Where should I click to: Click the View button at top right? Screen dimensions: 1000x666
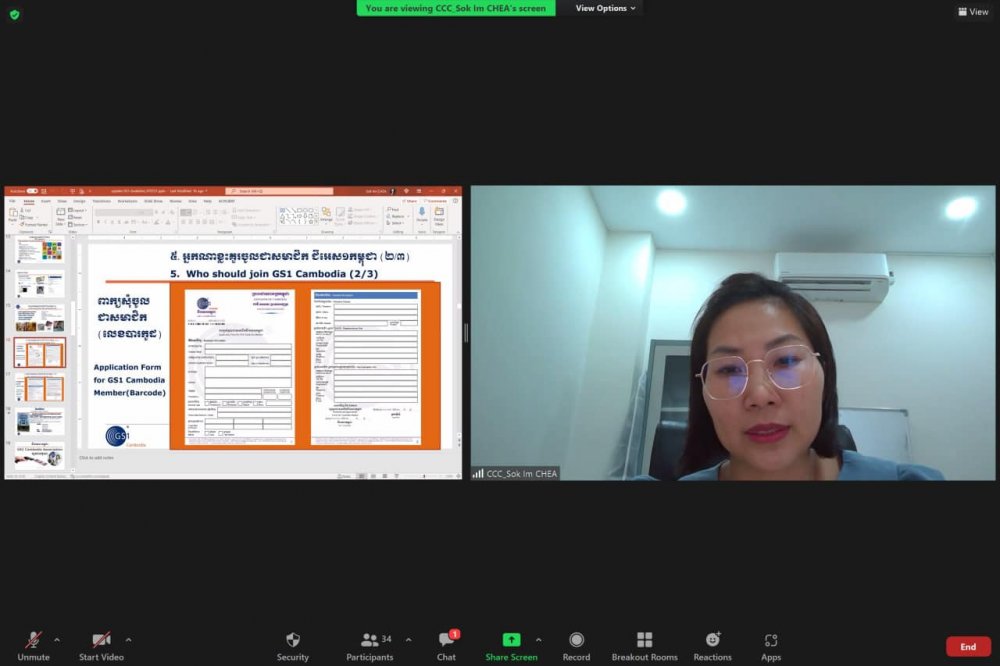tap(973, 12)
